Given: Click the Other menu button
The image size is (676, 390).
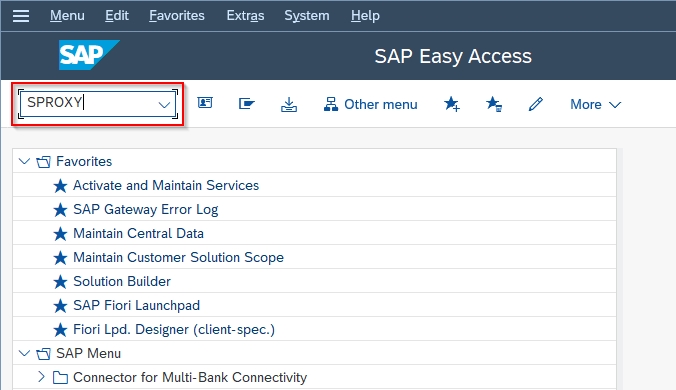Looking at the screenshot, I should point(371,104).
